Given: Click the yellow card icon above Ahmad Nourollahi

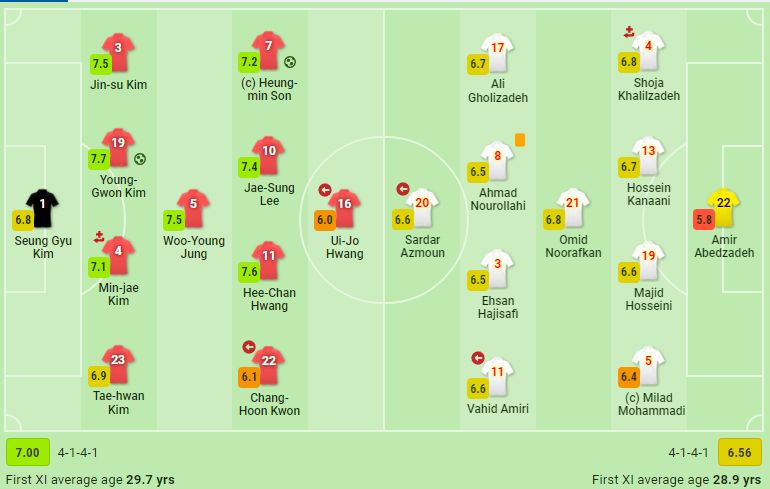Looking at the screenshot, I should click(520, 139).
